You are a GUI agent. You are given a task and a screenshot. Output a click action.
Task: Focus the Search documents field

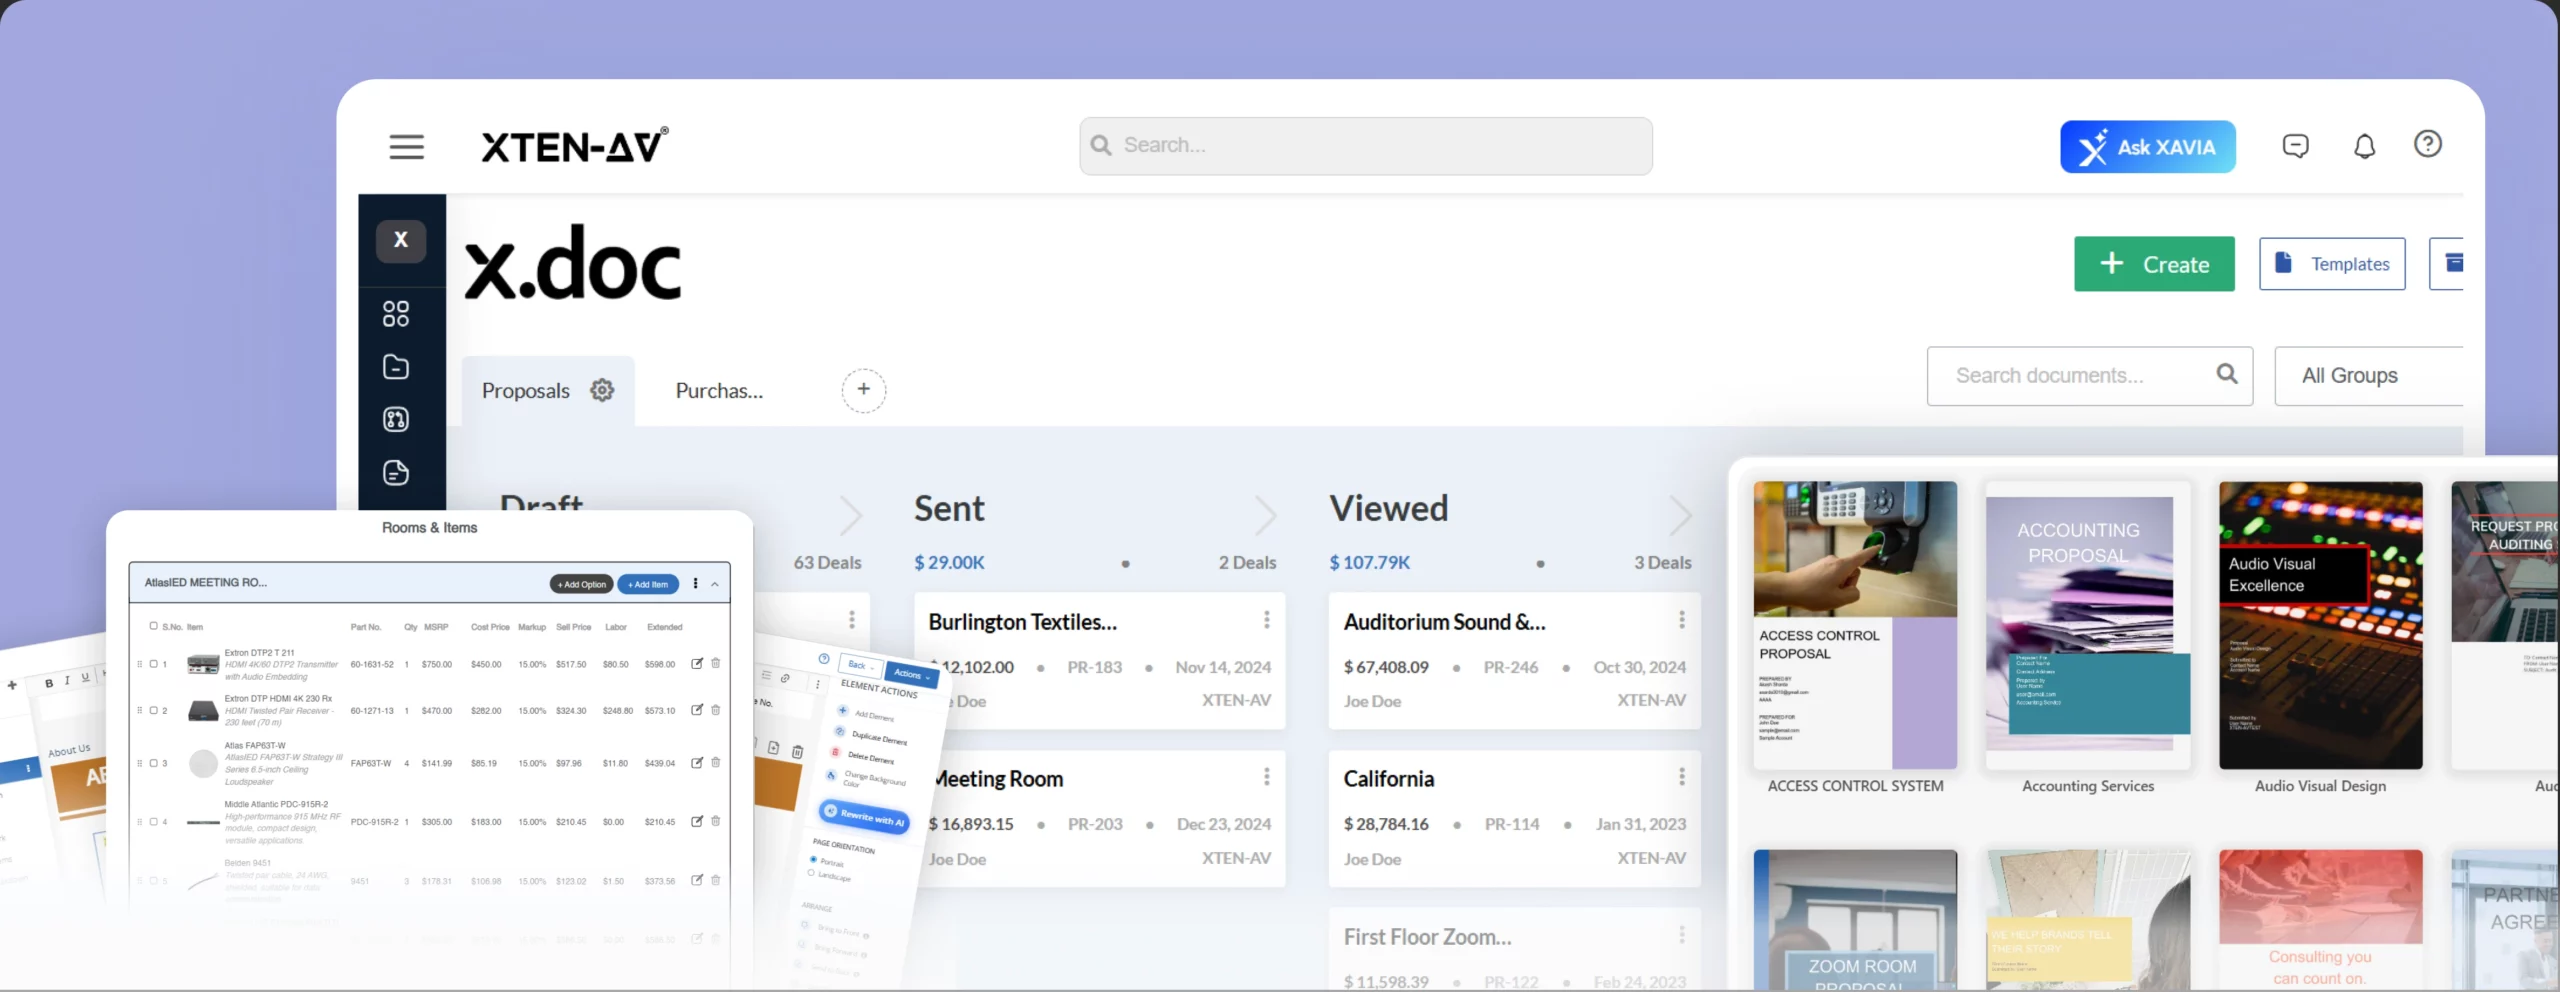pyautogui.click(x=2090, y=376)
